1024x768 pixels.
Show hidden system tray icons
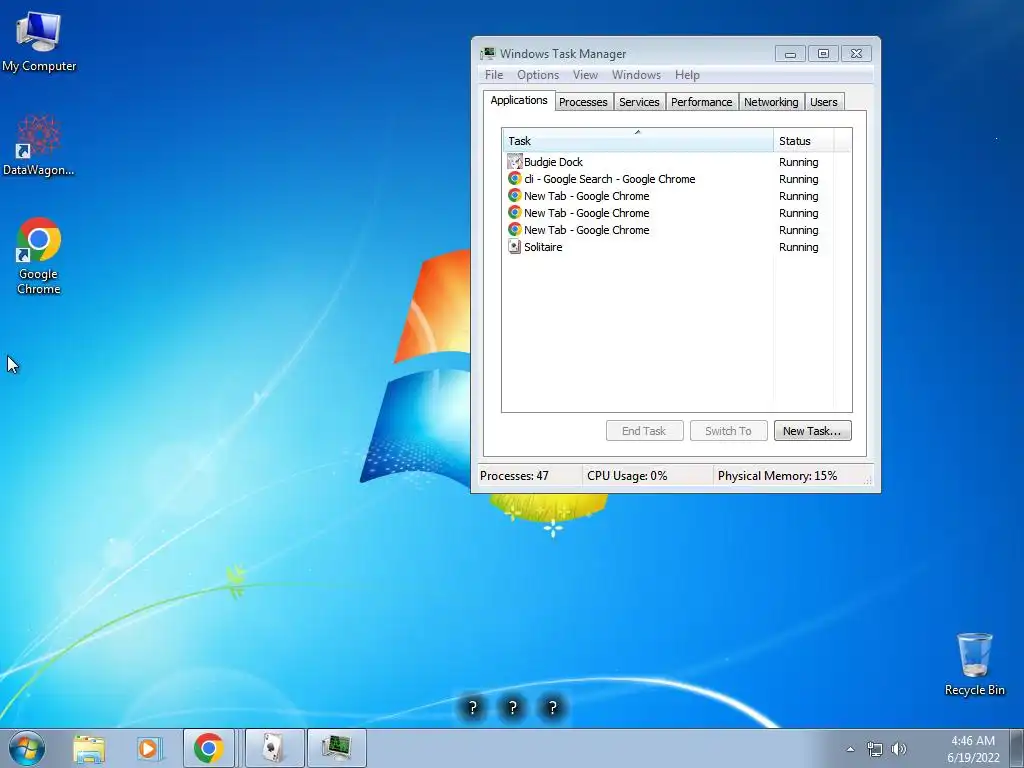pyautogui.click(x=850, y=749)
